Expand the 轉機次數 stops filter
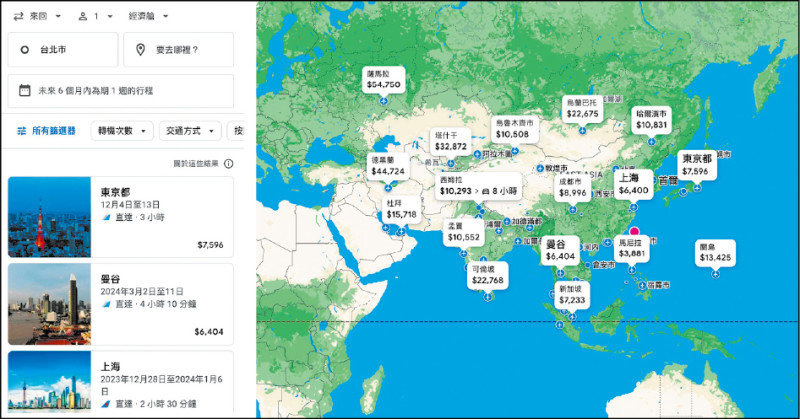Viewport: 800px width, 419px height. [122, 131]
